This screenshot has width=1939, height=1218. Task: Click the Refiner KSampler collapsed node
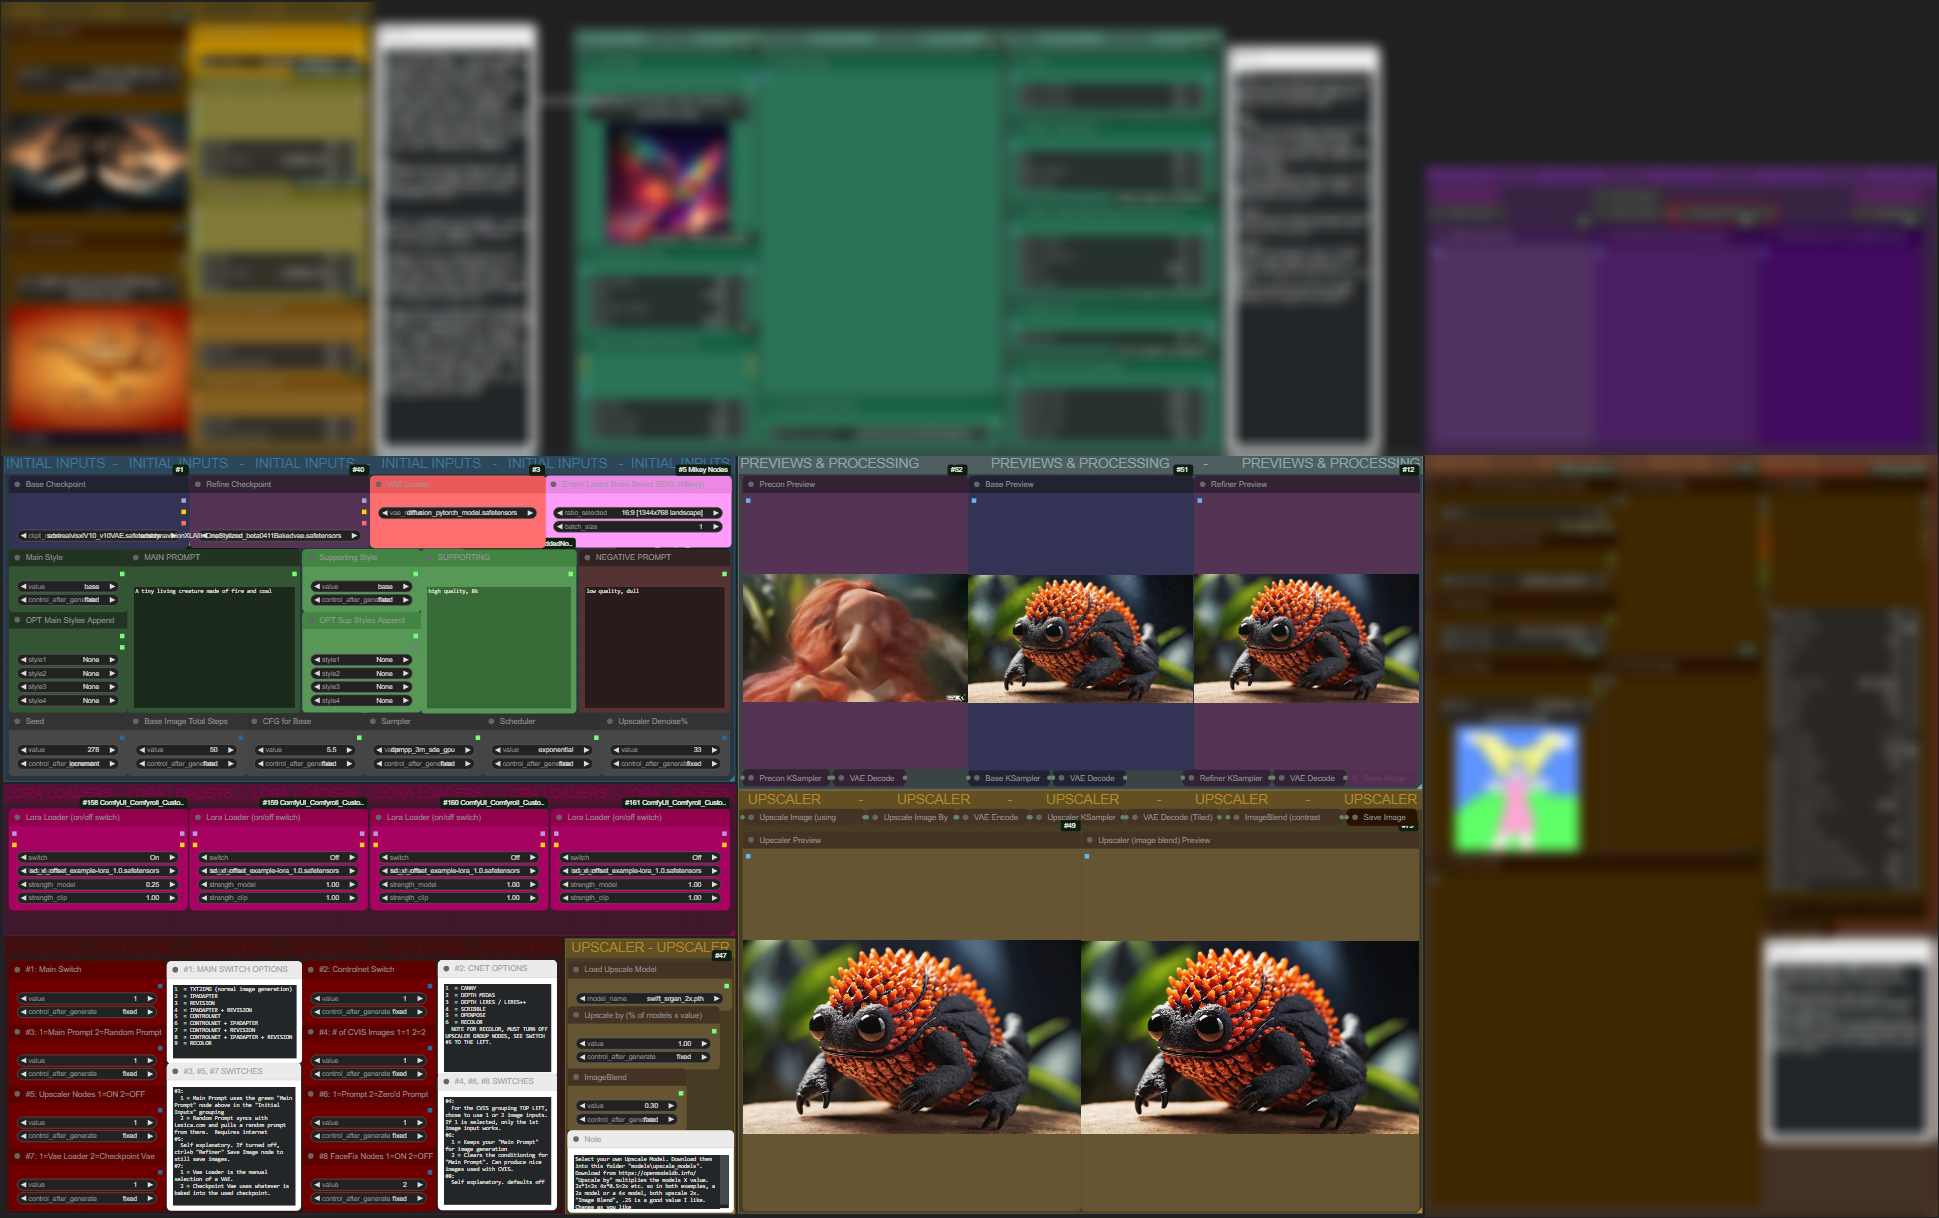tap(1230, 778)
